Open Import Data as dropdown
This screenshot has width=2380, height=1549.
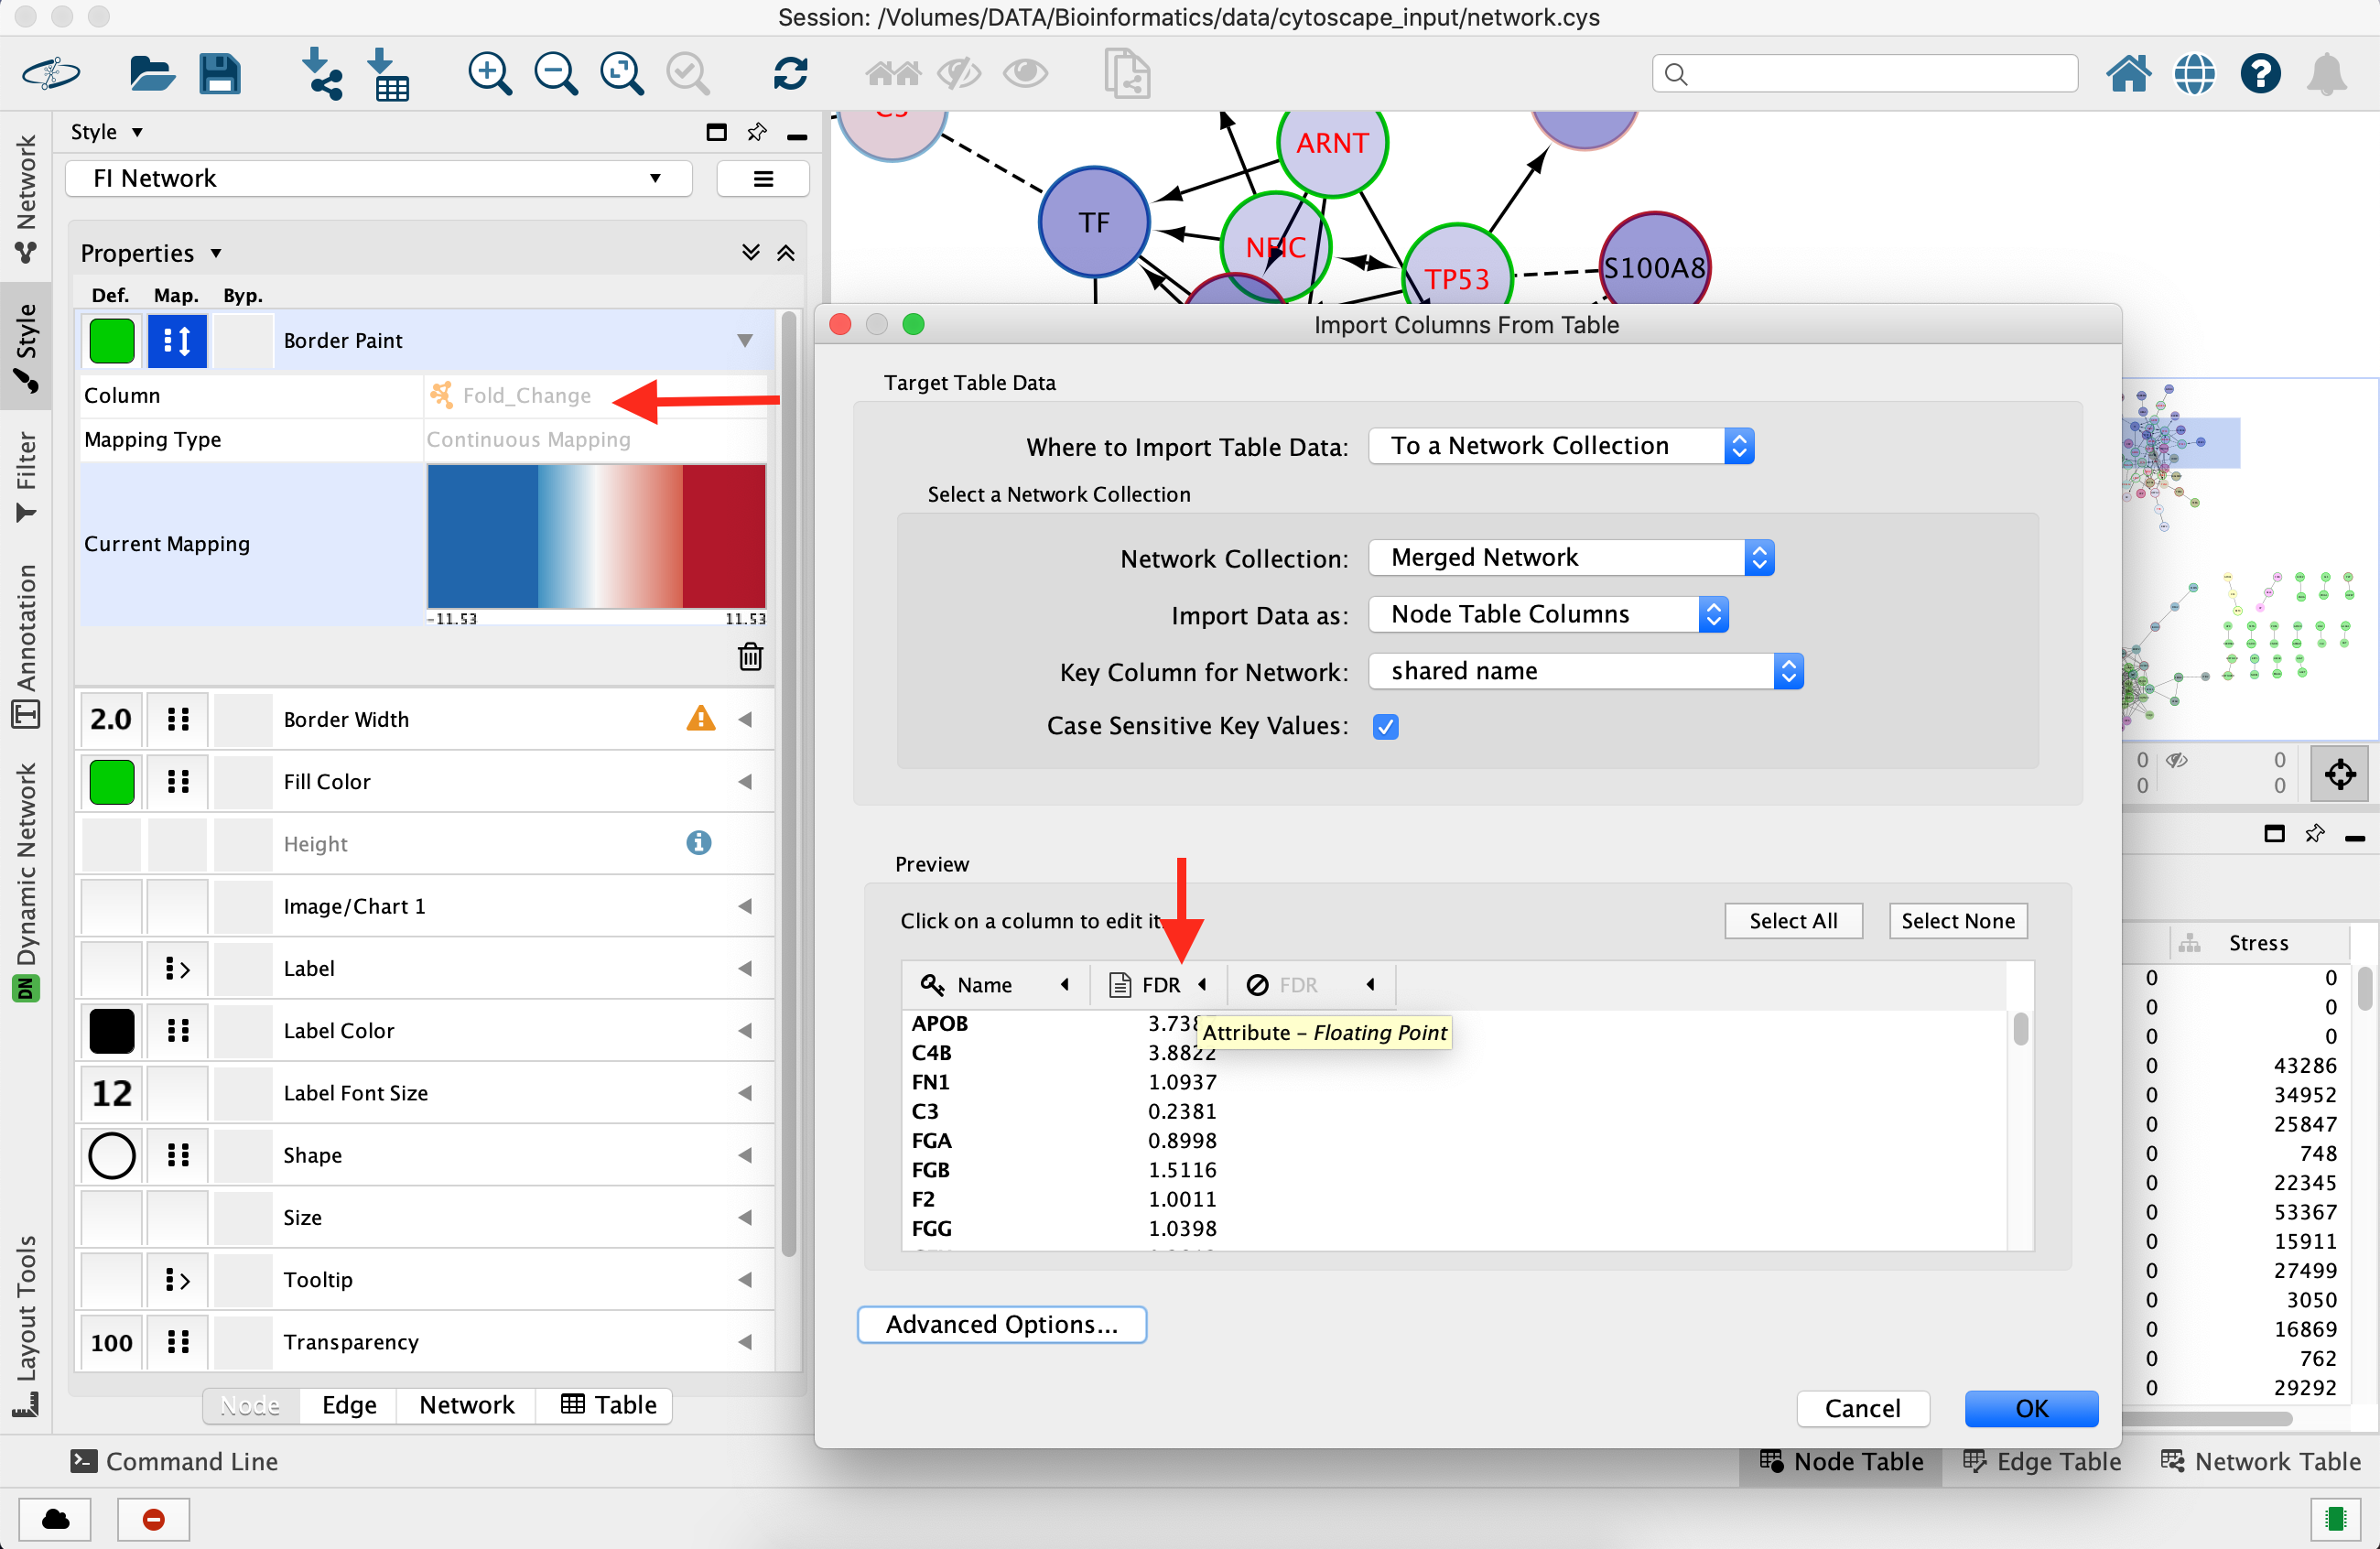point(1548,613)
